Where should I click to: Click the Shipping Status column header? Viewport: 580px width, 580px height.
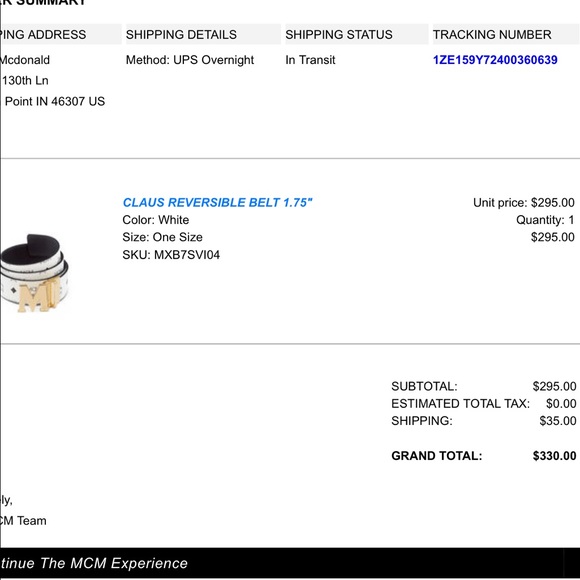357,34
